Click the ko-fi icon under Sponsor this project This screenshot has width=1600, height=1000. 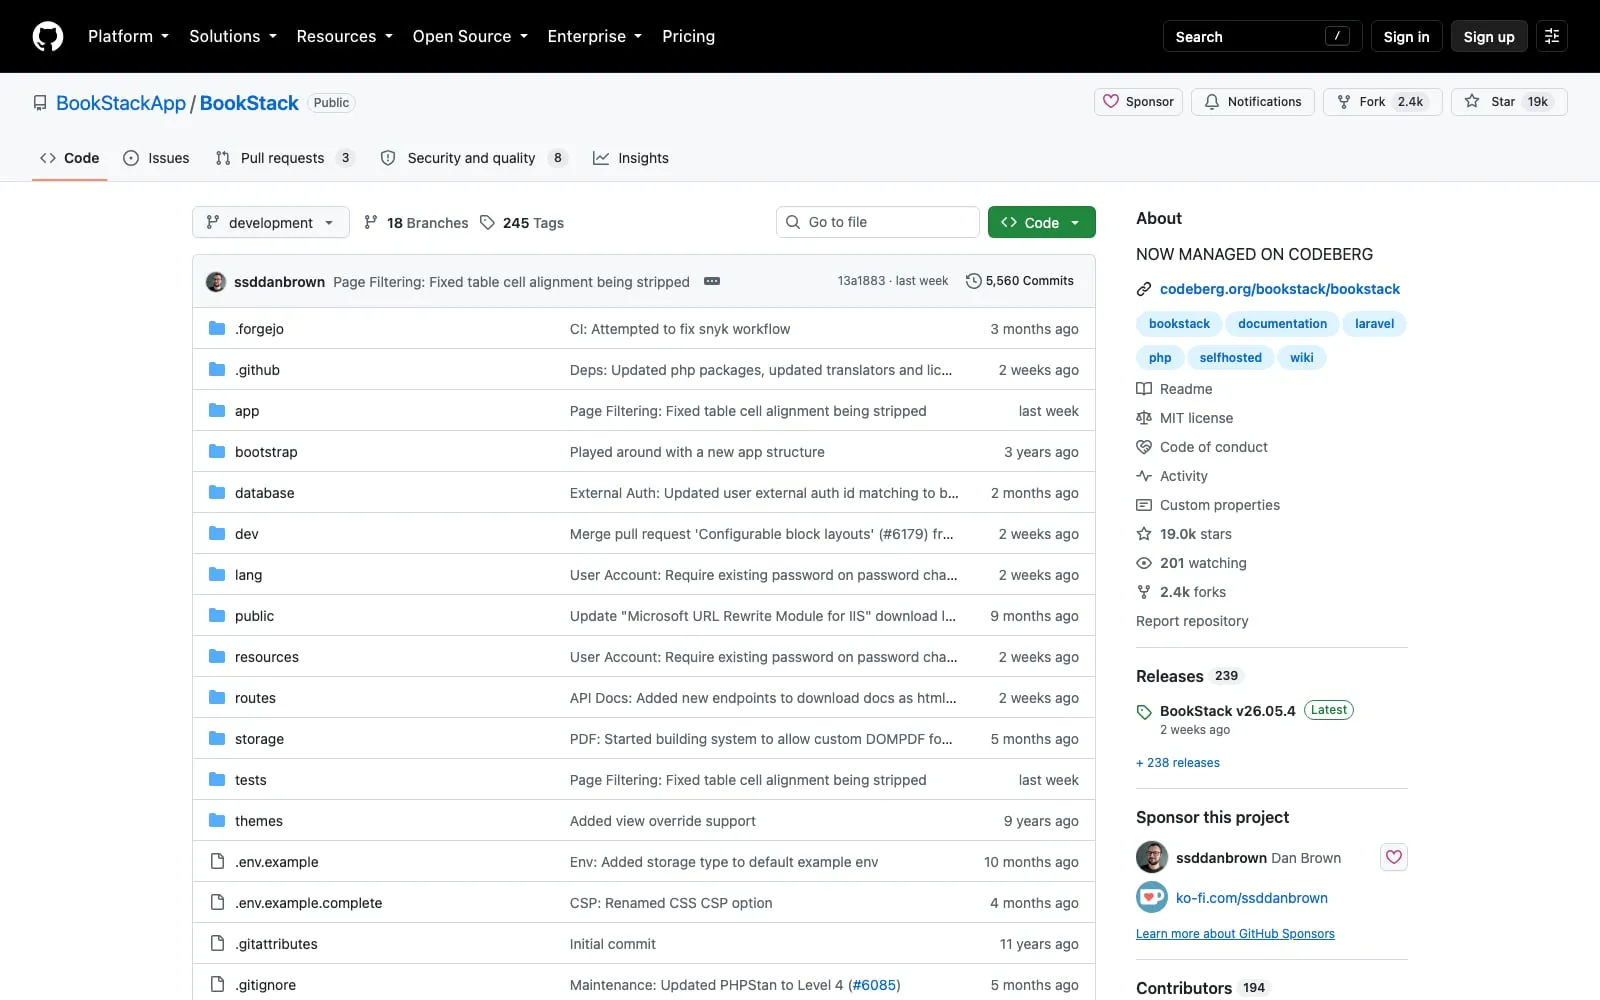(1152, 897)
